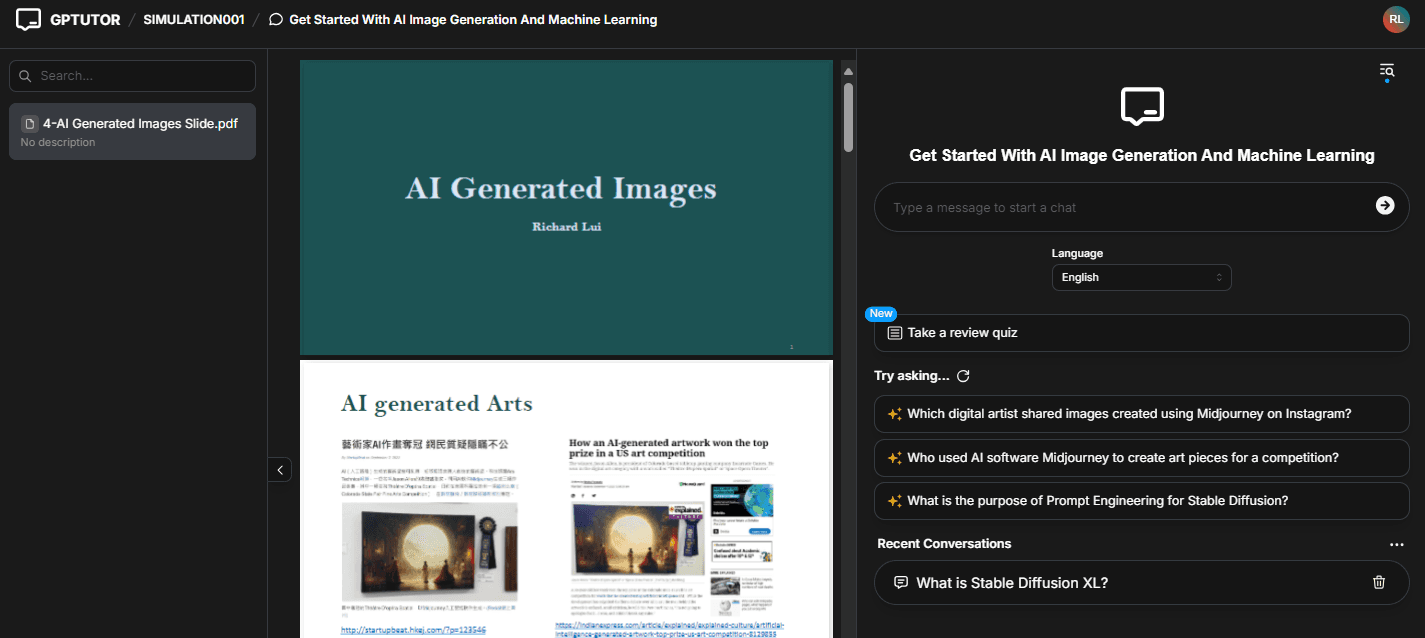Click the No description text under file

coord(58,143)
